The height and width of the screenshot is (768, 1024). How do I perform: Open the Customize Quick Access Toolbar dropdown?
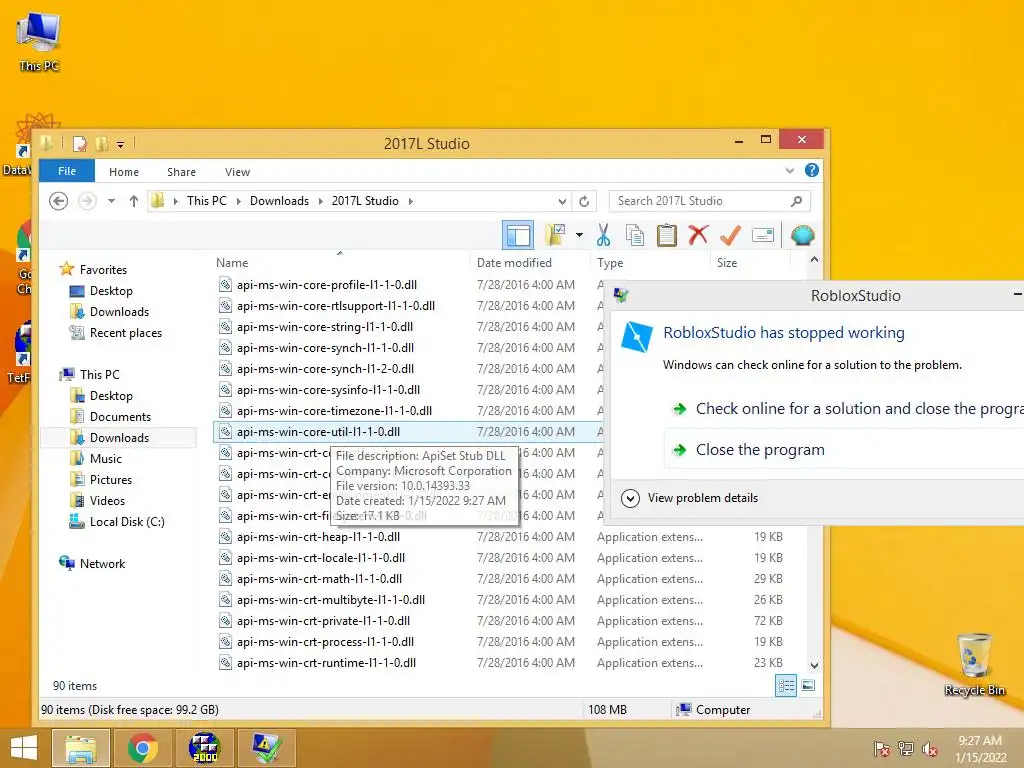(x=120, y=144)
